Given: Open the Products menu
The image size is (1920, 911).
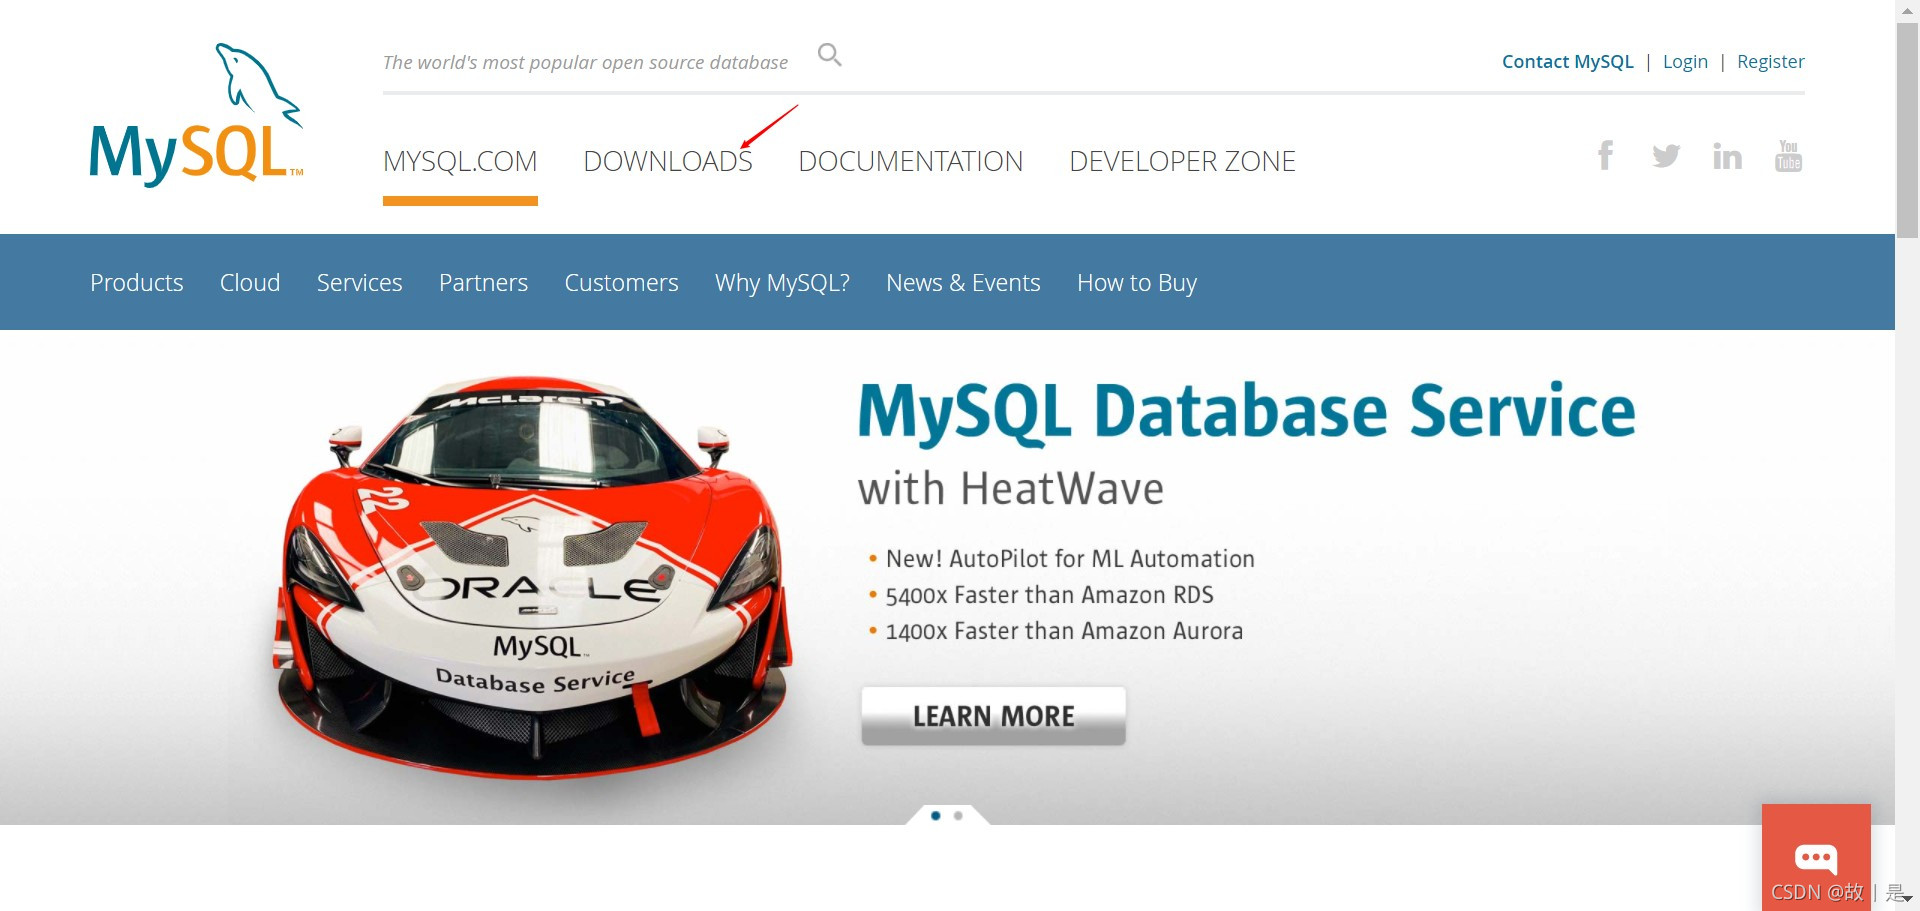Looking at the screenshot, I should (137, 283).
